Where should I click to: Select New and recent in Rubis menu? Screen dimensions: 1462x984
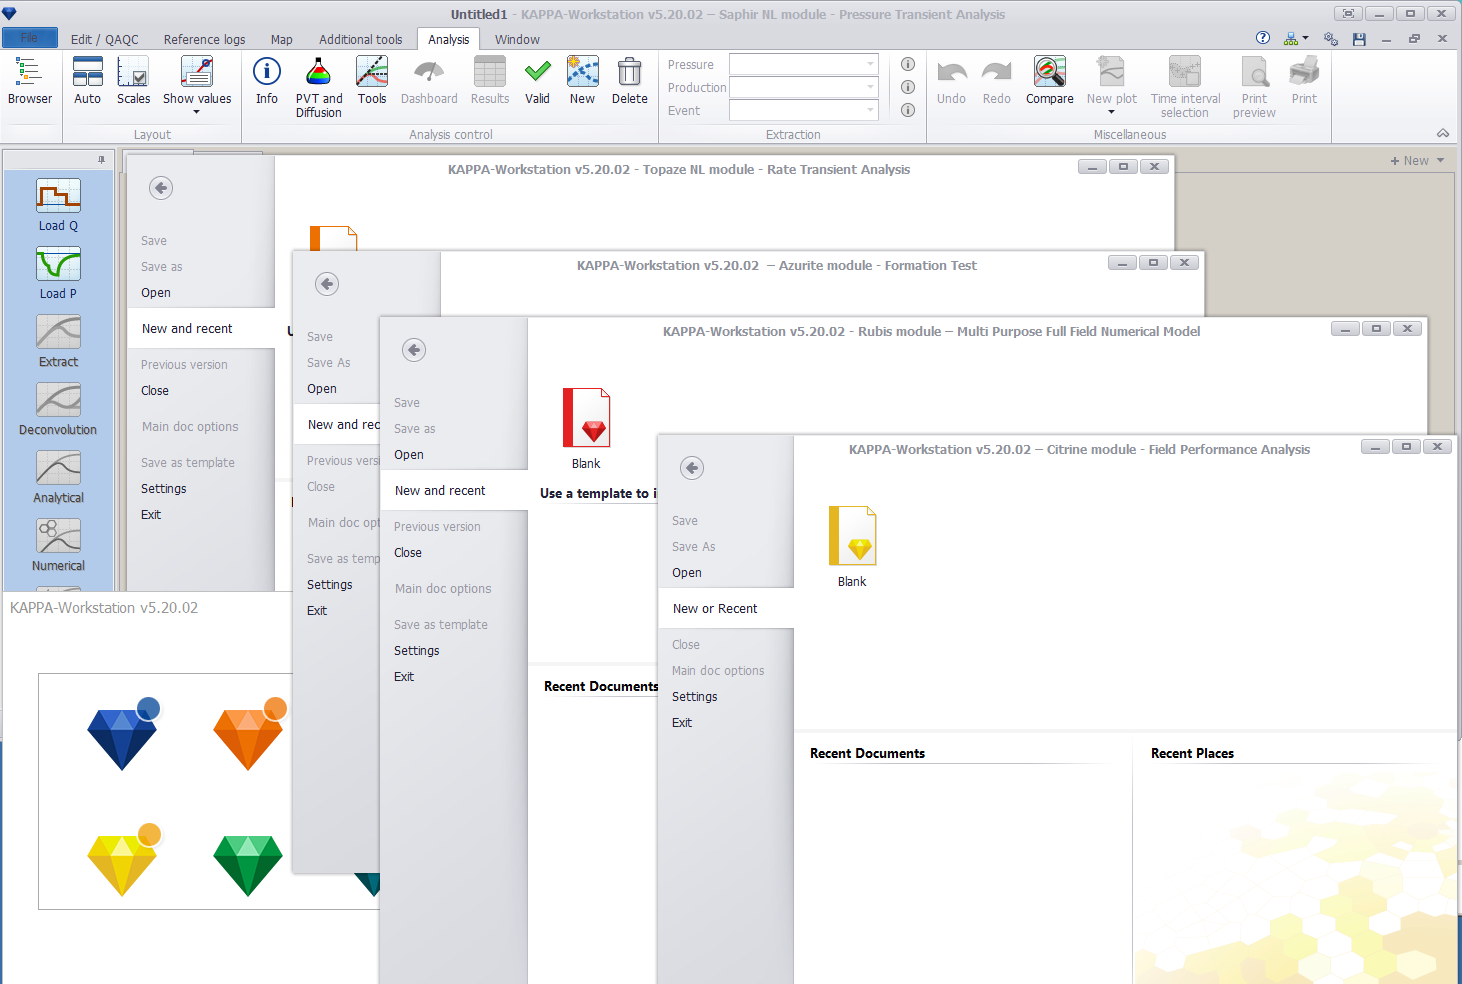click(x=454, y=490)
